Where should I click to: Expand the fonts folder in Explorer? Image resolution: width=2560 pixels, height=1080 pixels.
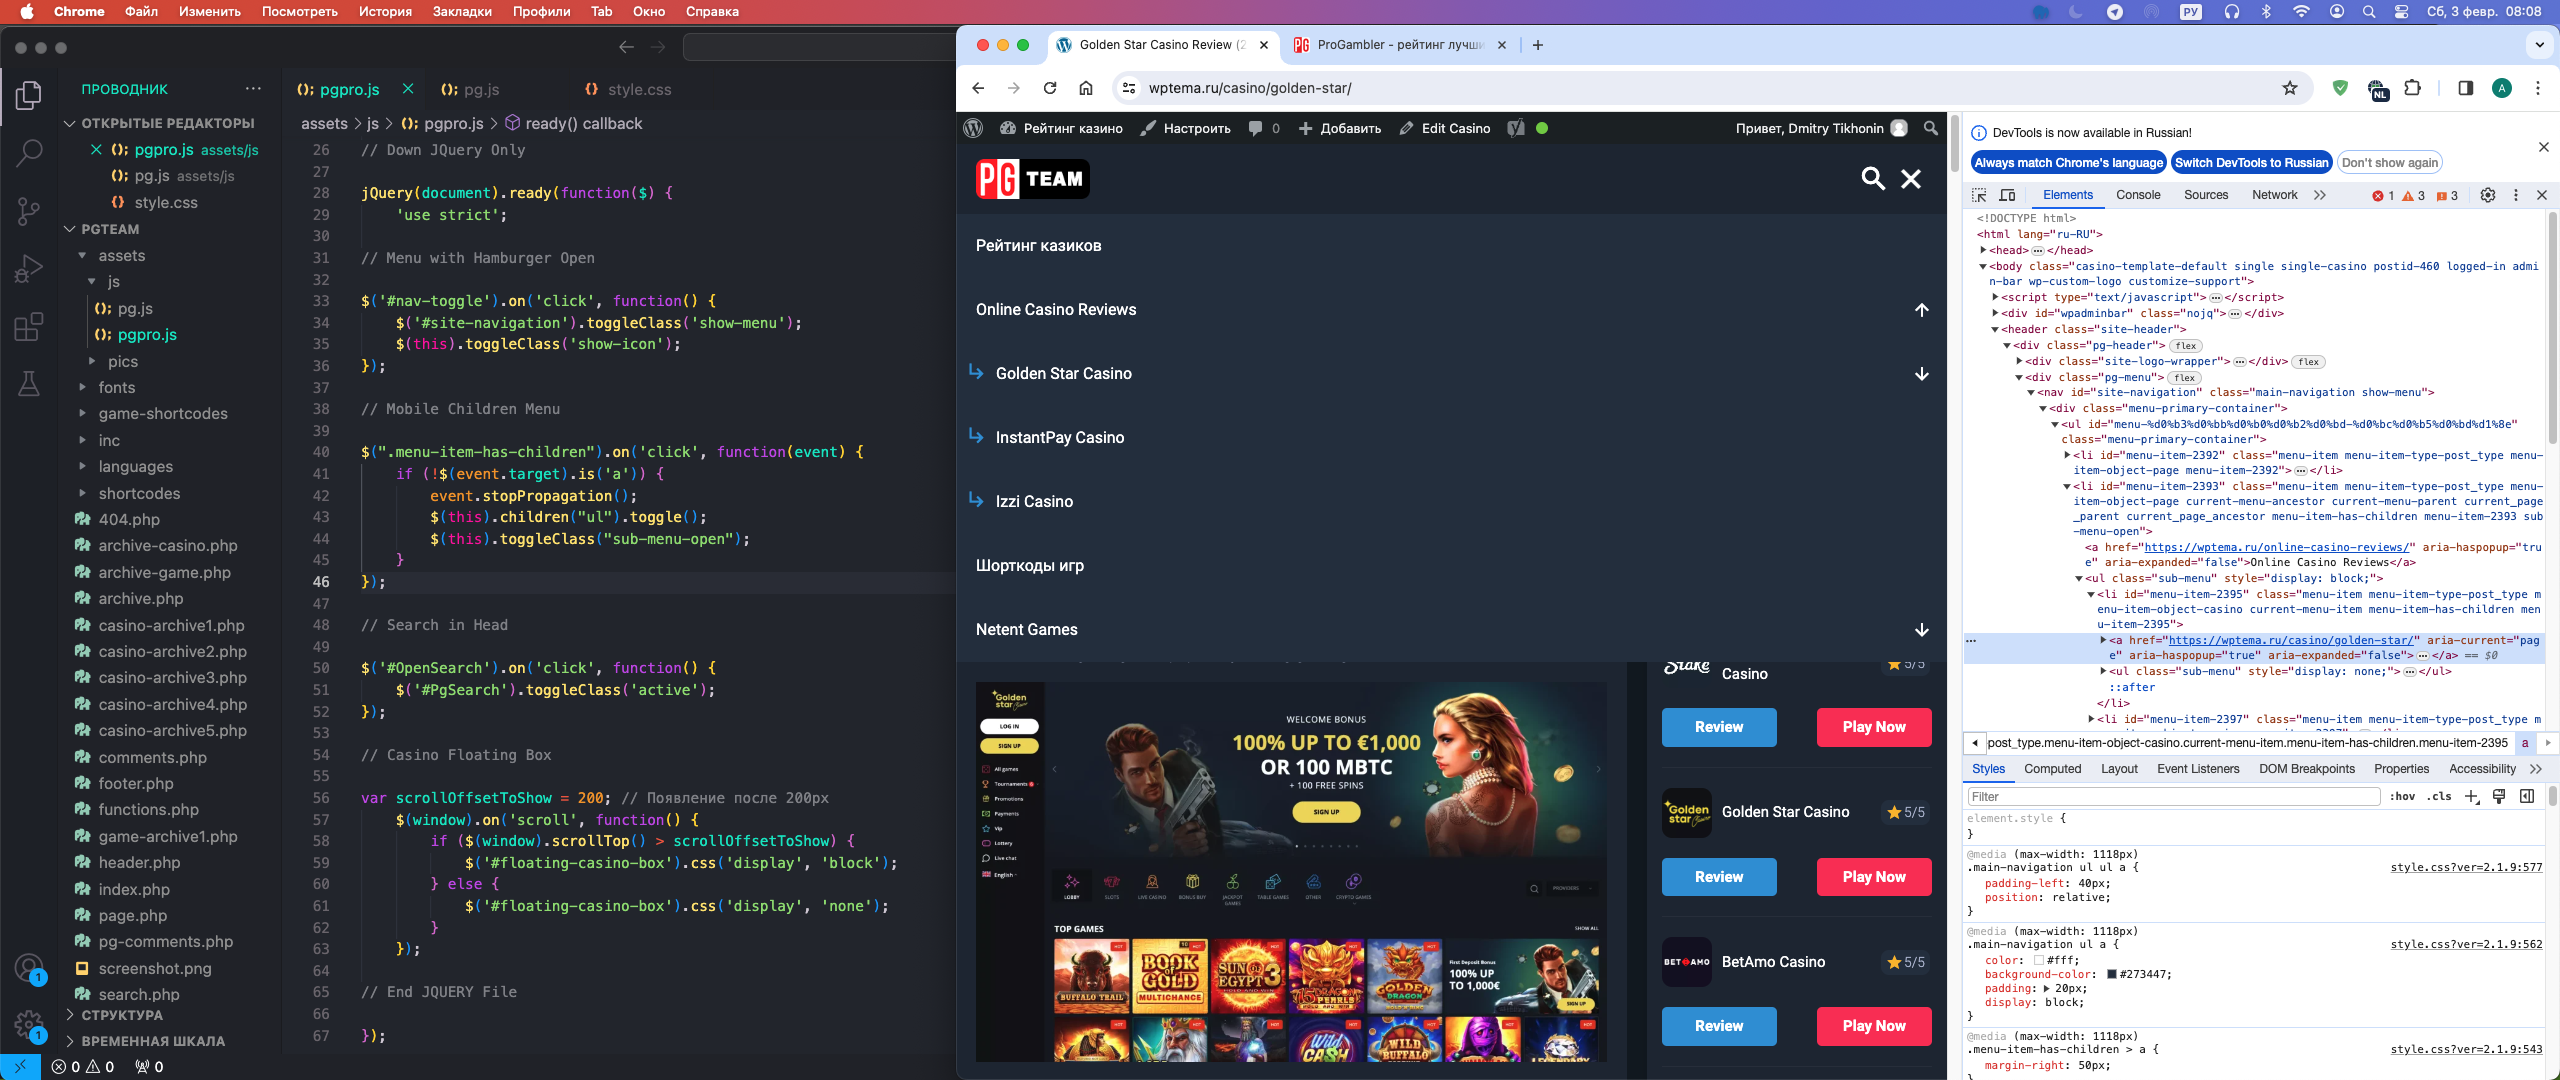[x=116, y=387]
